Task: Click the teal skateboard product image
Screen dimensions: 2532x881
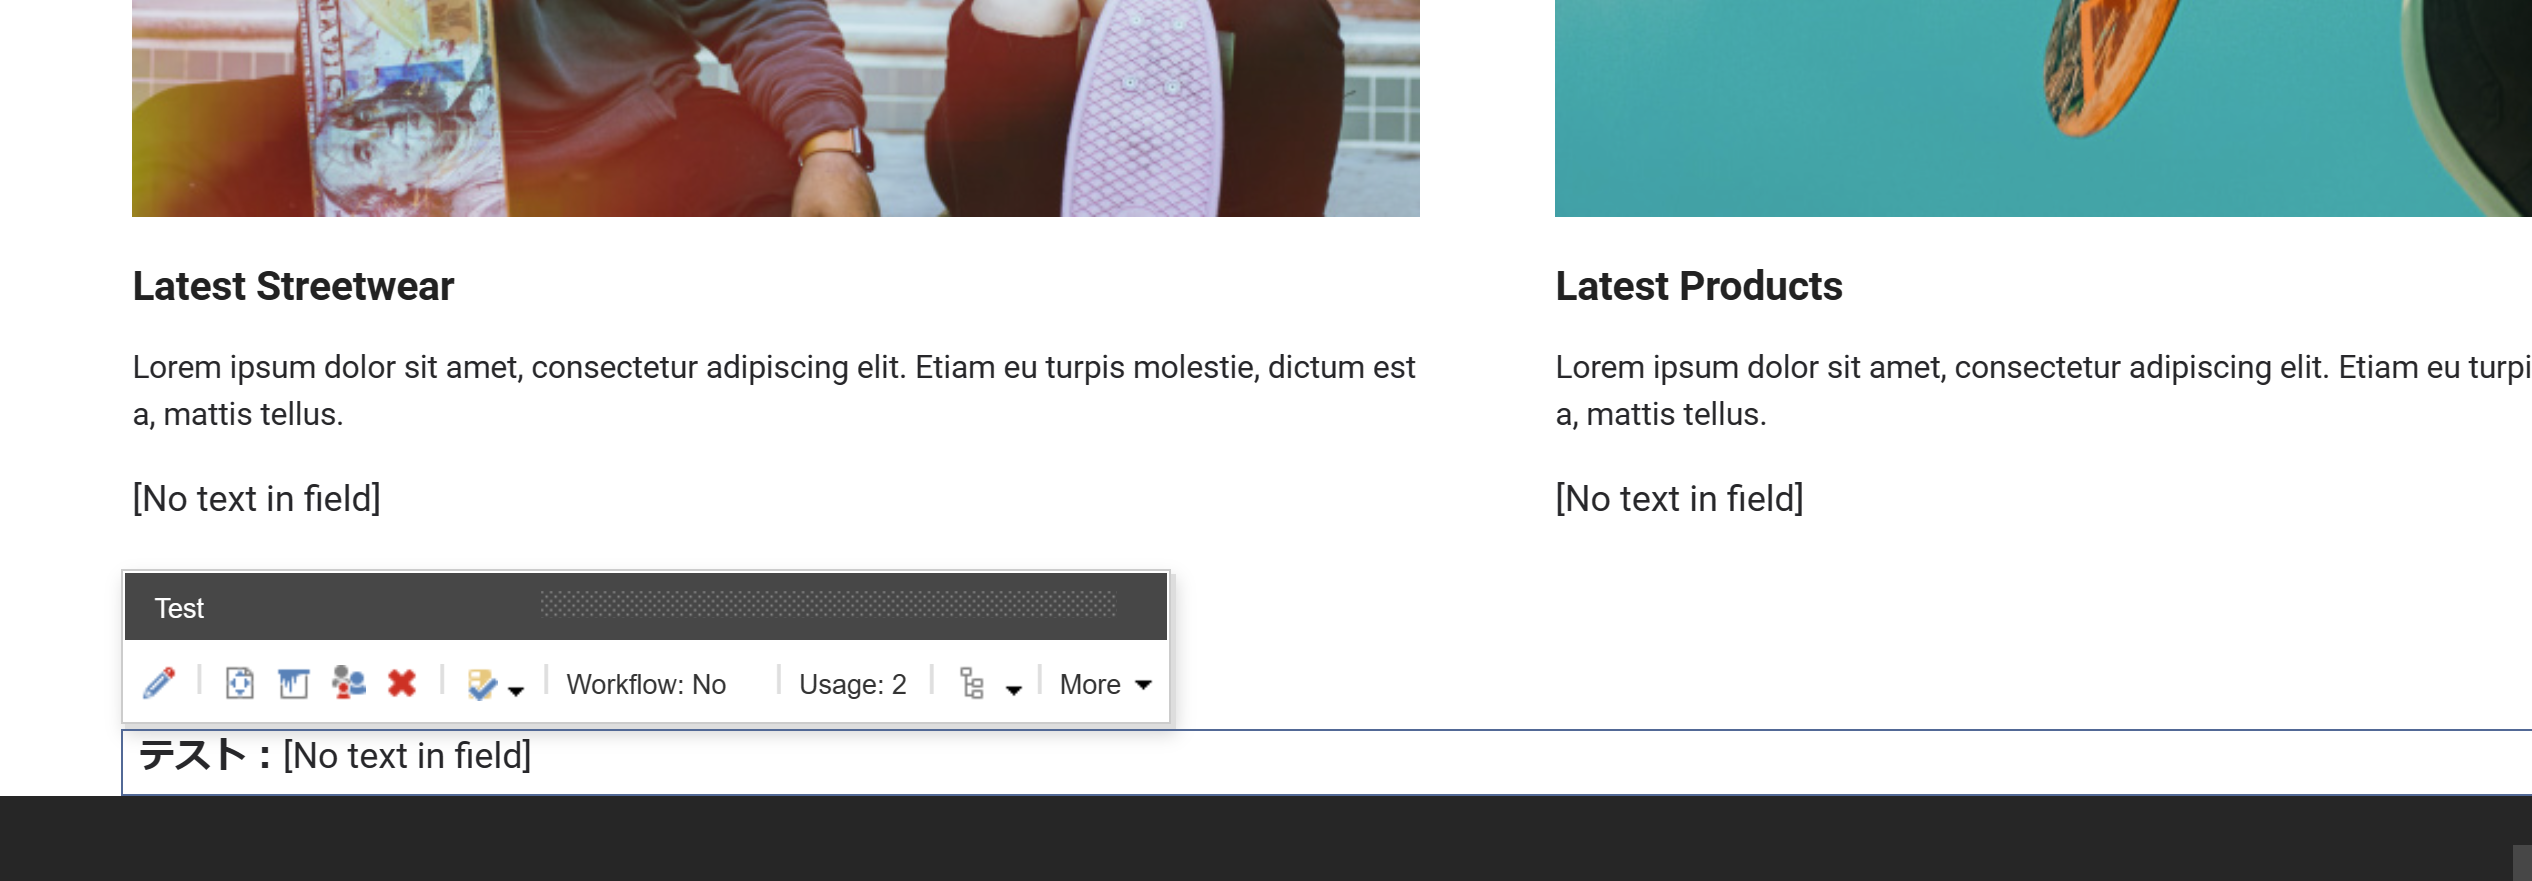Action: click(2043, 108)
